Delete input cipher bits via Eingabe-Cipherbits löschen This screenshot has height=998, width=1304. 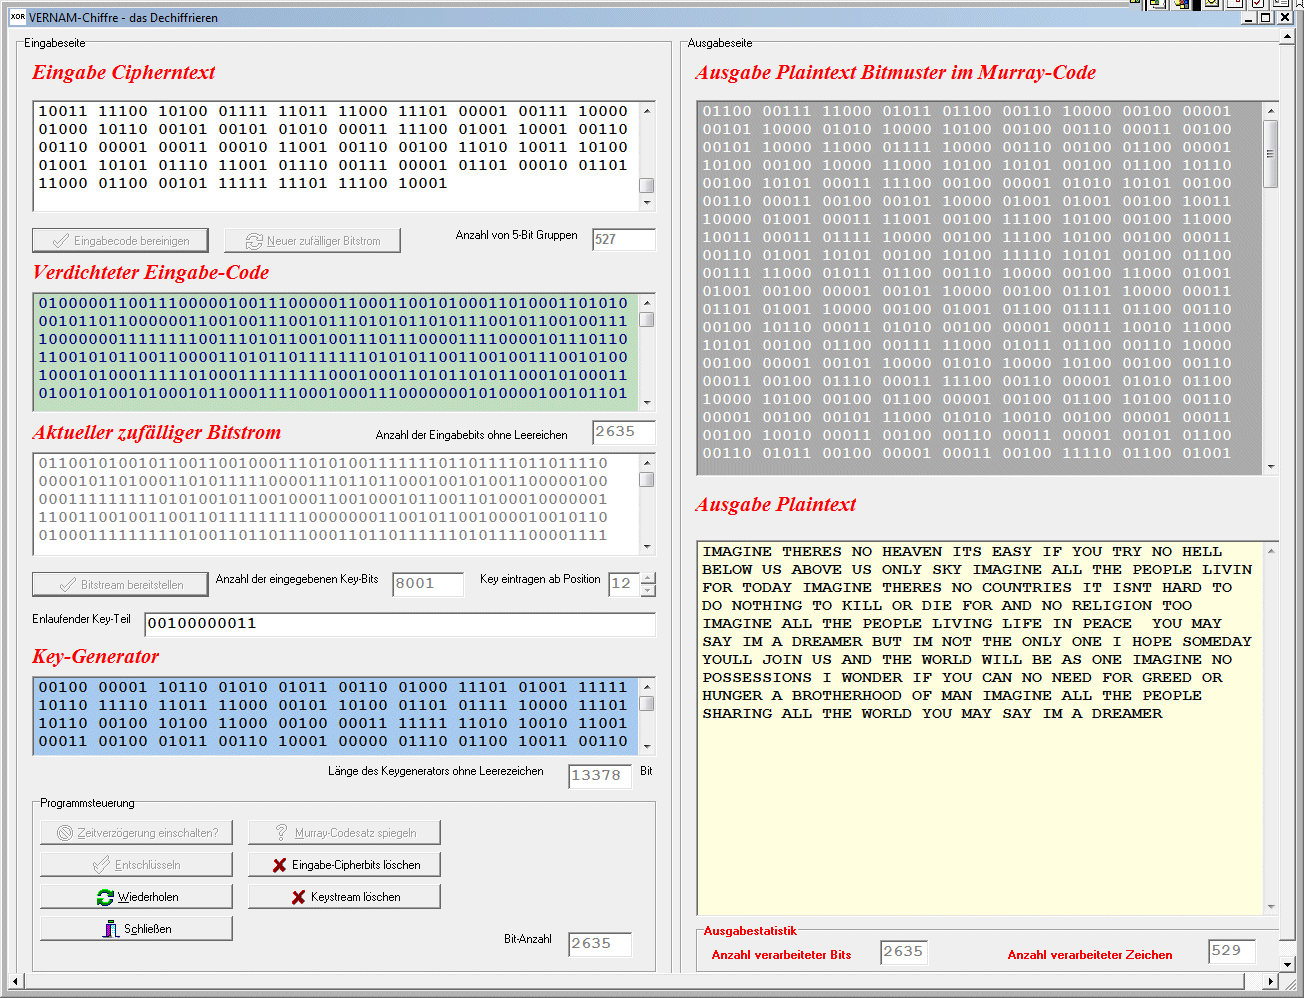point(344,865)
